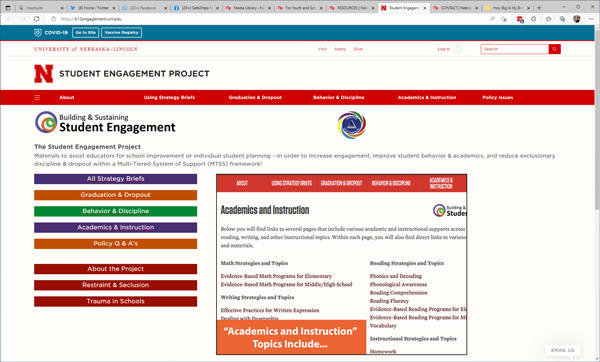
Task: Click the user avatar icon beside Log In
Action: (457, 49)
